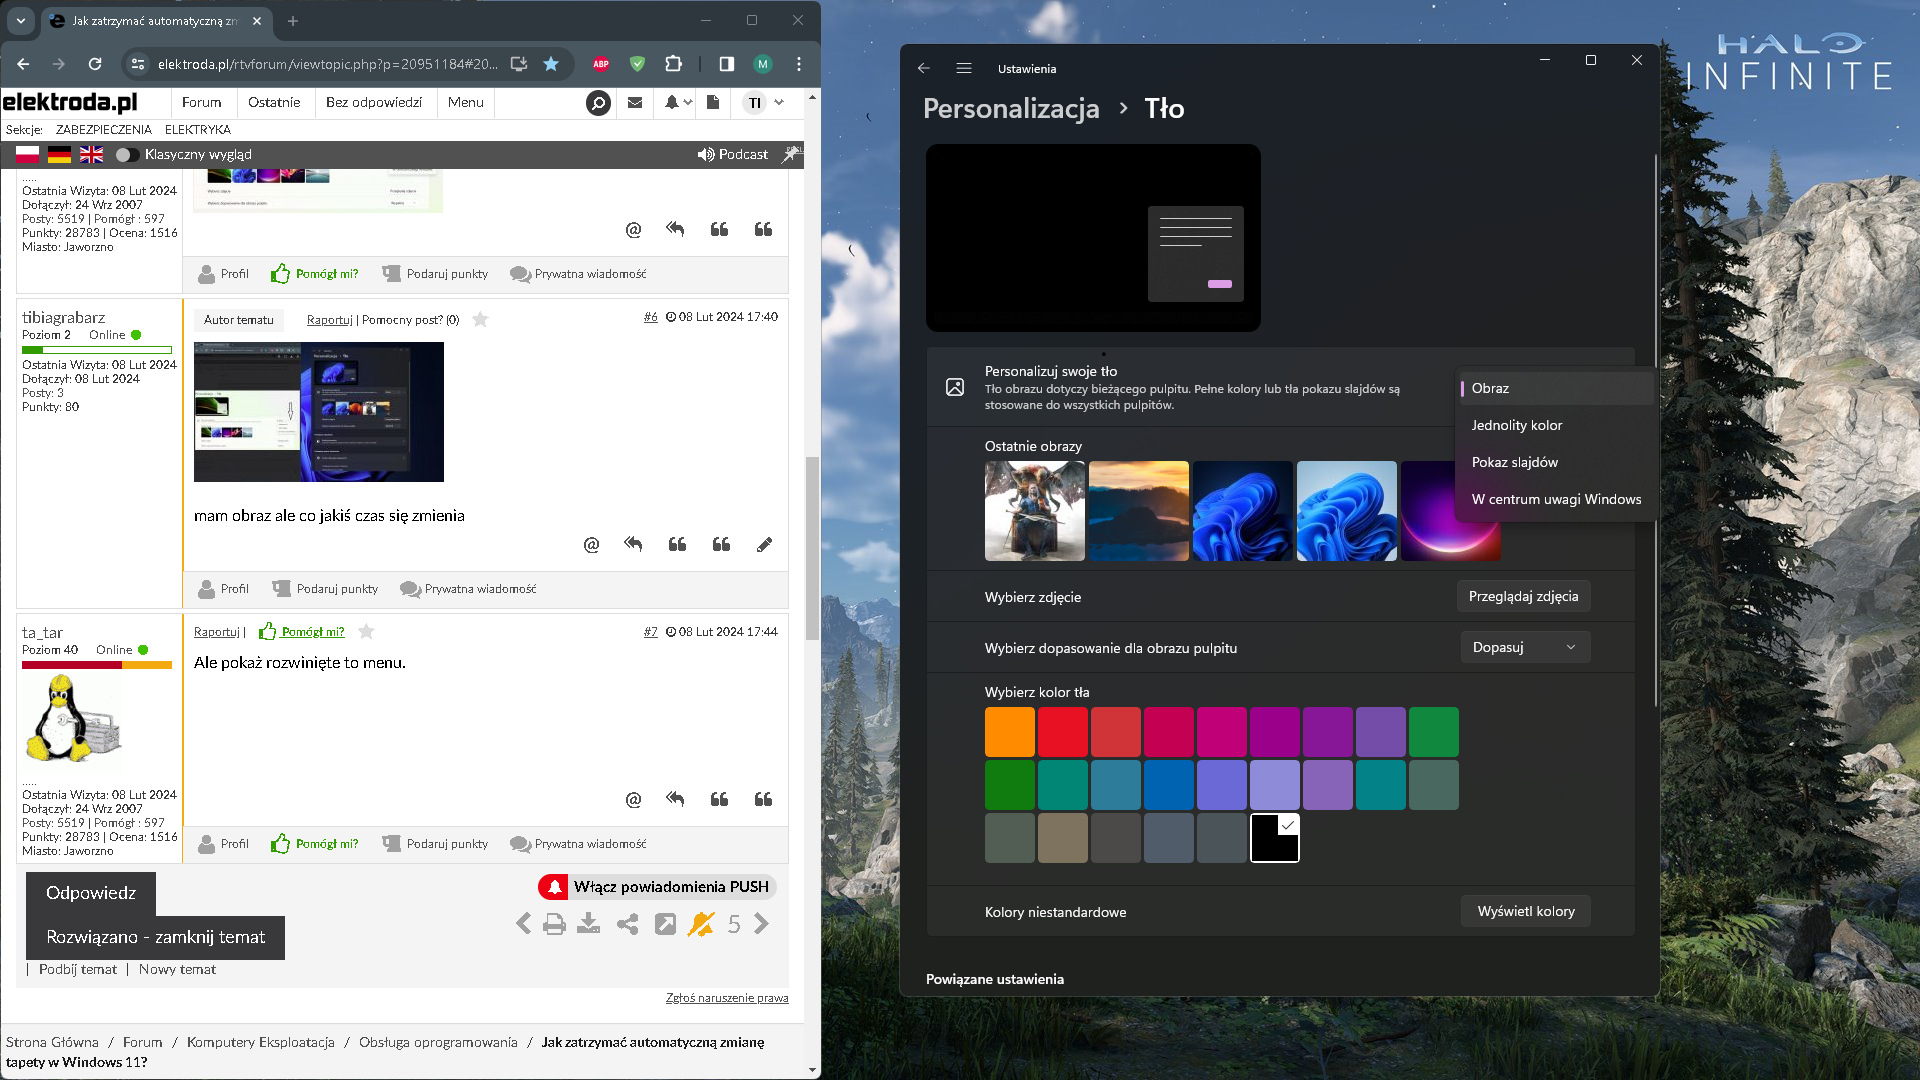Open the forum Menu item

coord(466,102)
